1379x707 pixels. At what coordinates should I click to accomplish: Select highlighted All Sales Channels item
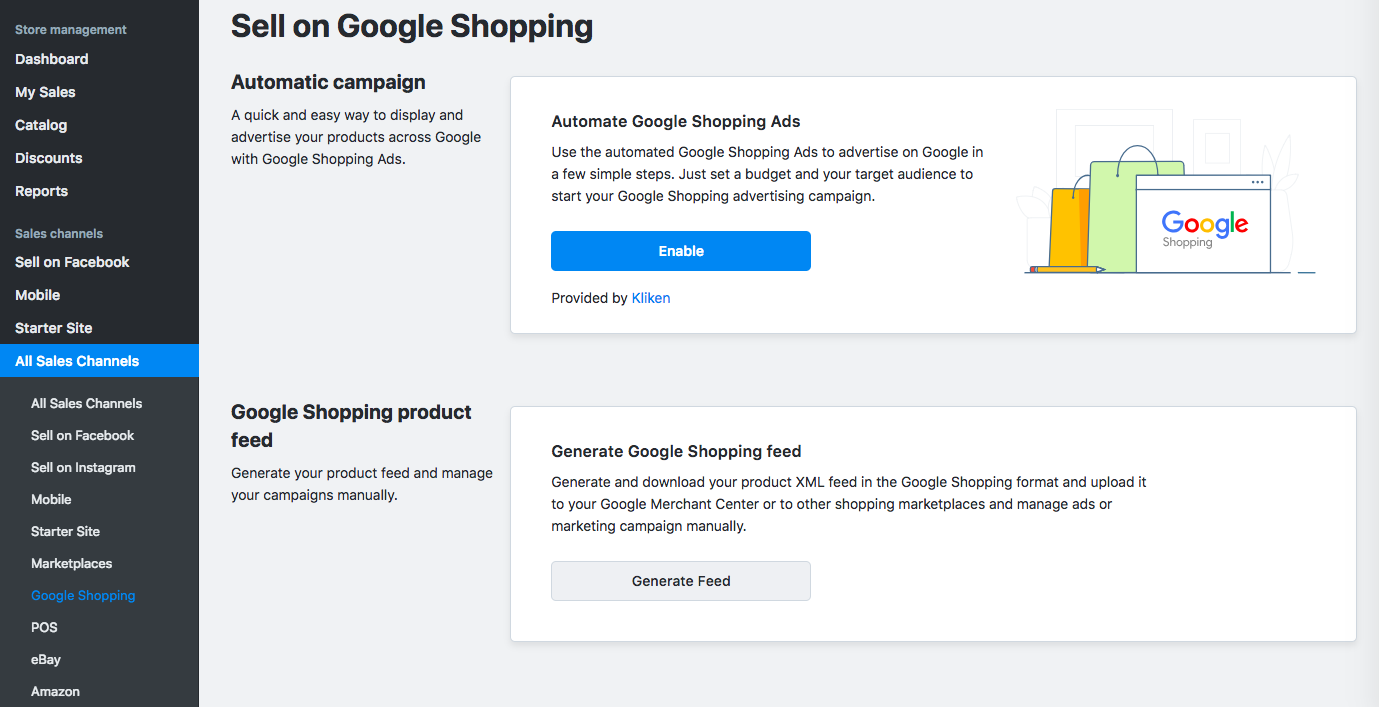(x=99, y=361)
